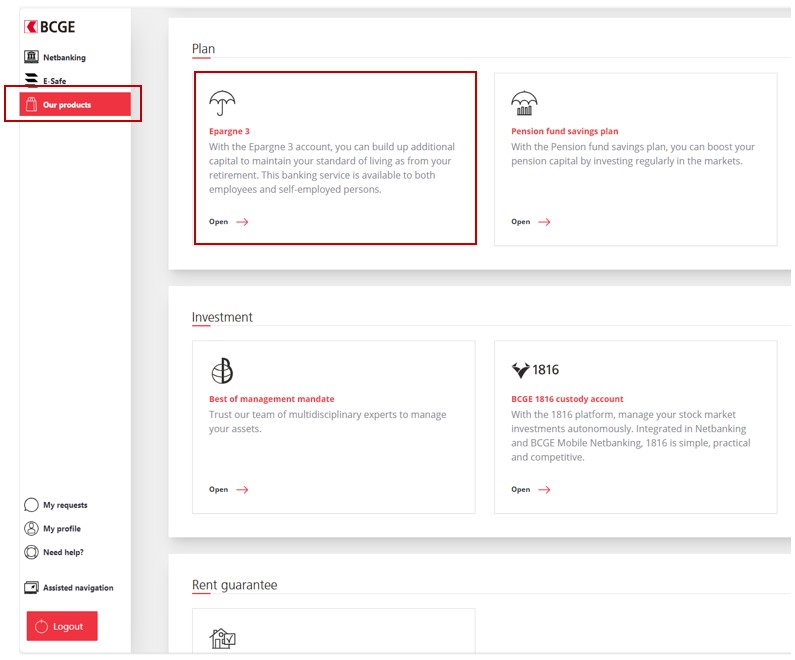Click arrow beside 1816 custody account Open
795x660 pixels.
544,489
